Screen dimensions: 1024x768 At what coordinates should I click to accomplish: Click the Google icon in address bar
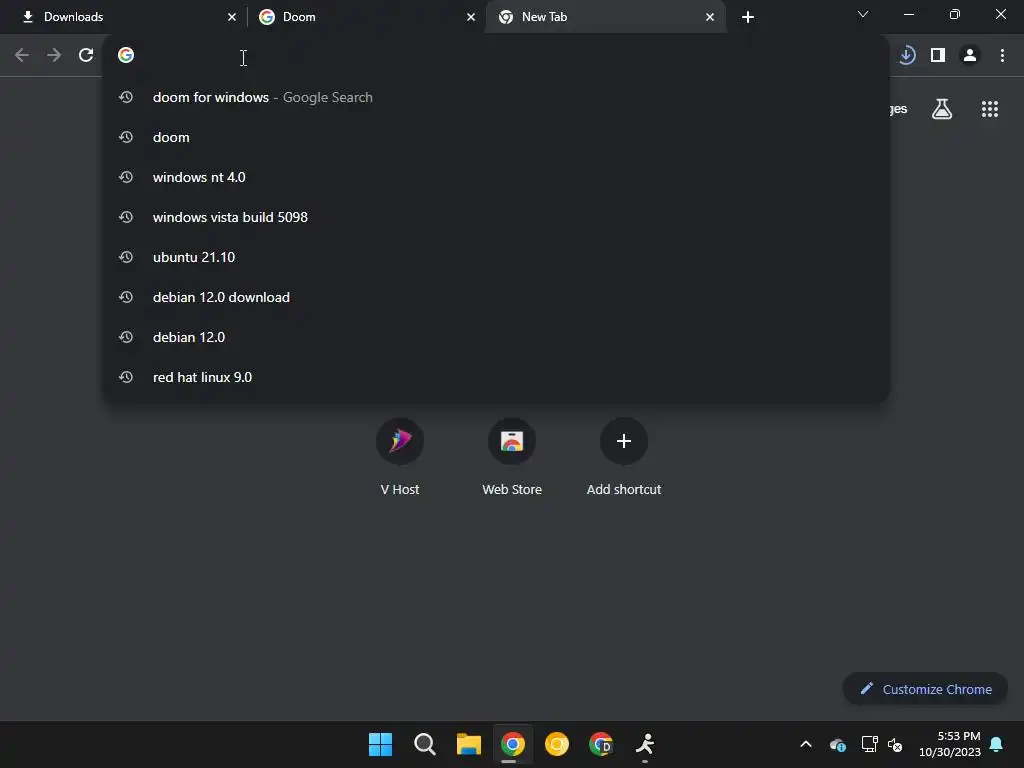click(x=126, y=56)
